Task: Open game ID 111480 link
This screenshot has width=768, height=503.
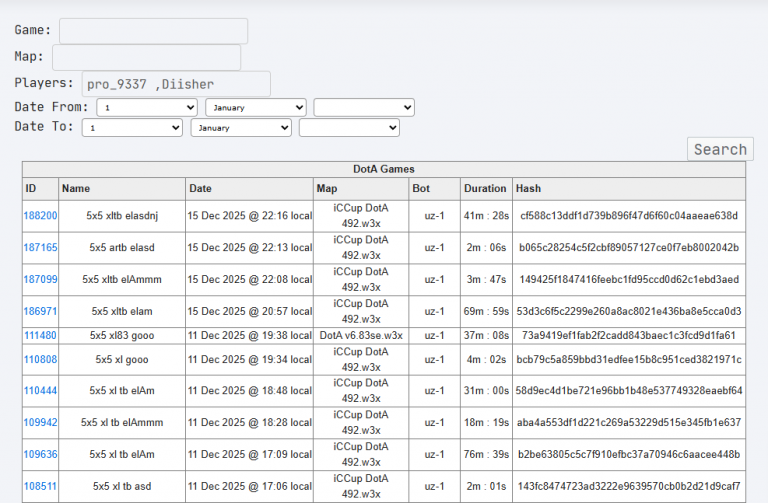Action: [40, 335]
